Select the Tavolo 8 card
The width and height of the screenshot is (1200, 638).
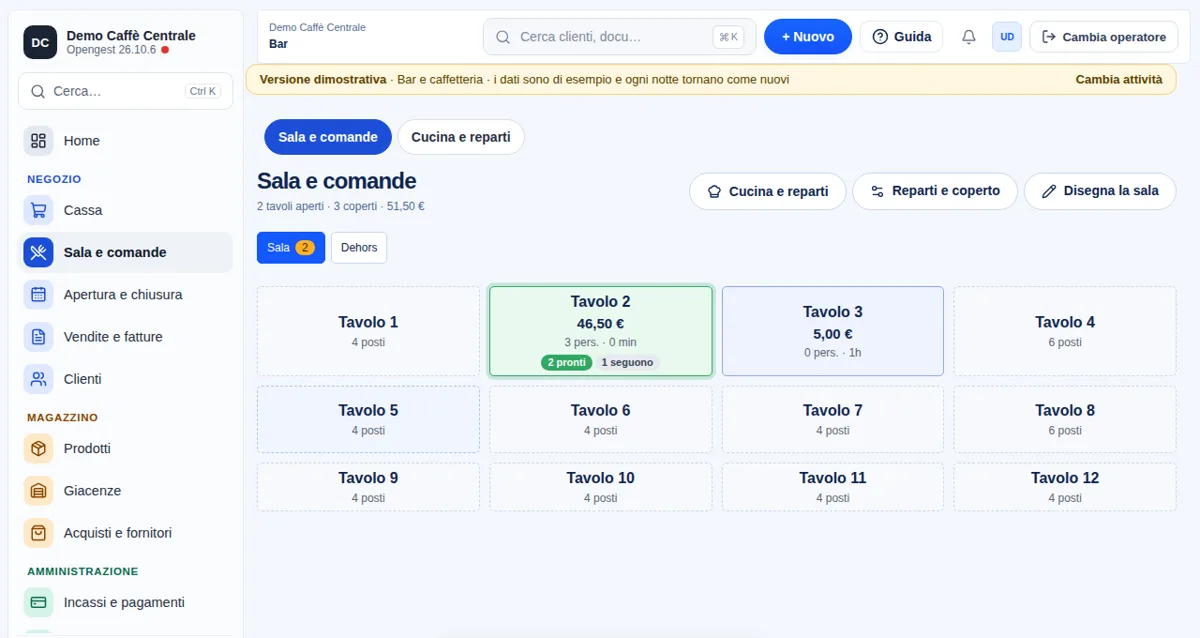(x=1065, y=419)
